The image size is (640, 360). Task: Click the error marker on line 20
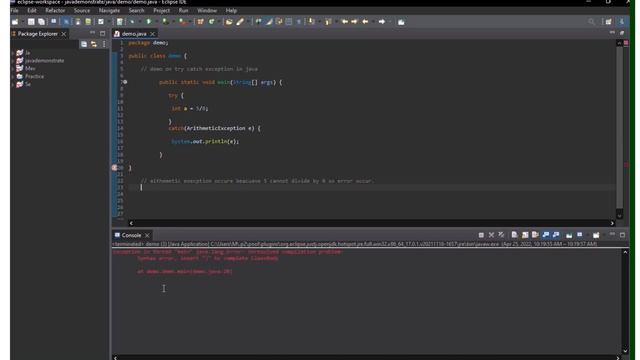coord(115,168)
